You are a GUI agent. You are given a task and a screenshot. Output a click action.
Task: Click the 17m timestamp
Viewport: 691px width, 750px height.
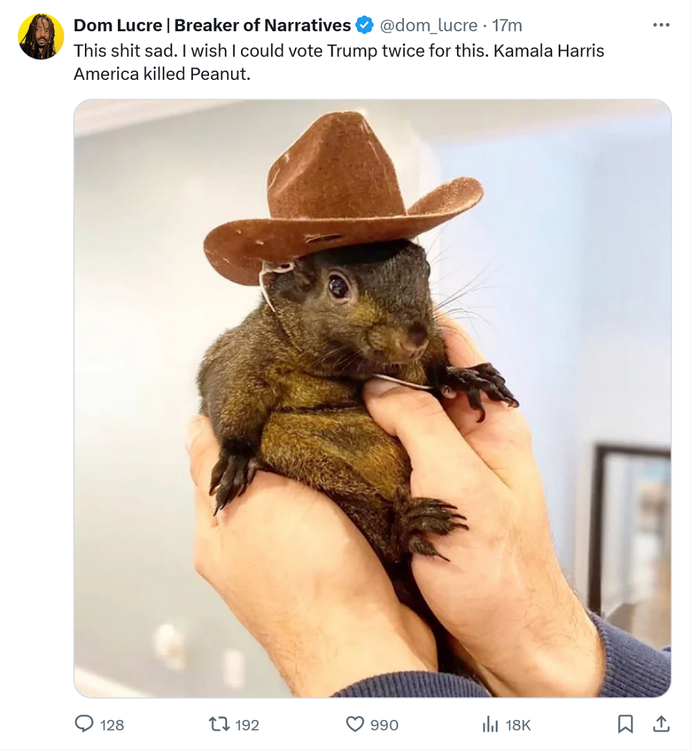(x=507, y=25)
